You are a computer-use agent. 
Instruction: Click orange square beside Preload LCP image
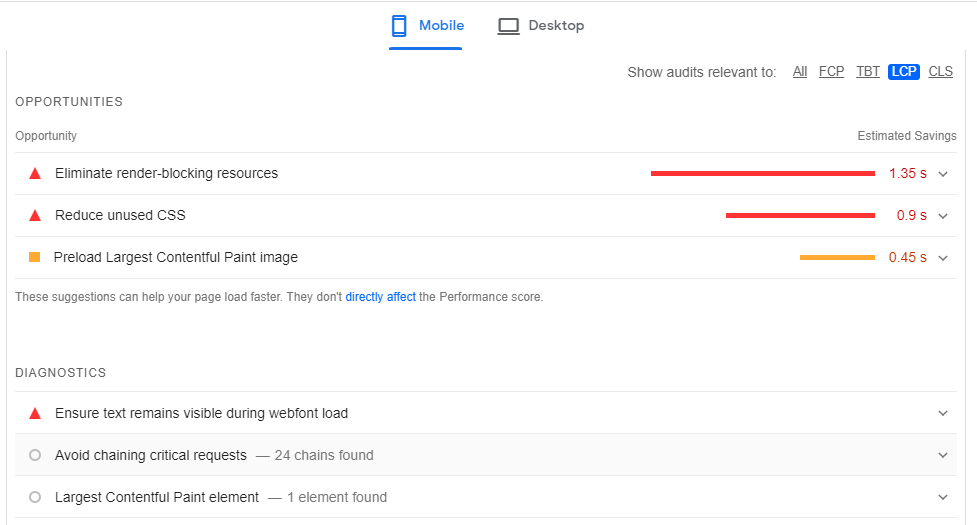pos(35,257)
